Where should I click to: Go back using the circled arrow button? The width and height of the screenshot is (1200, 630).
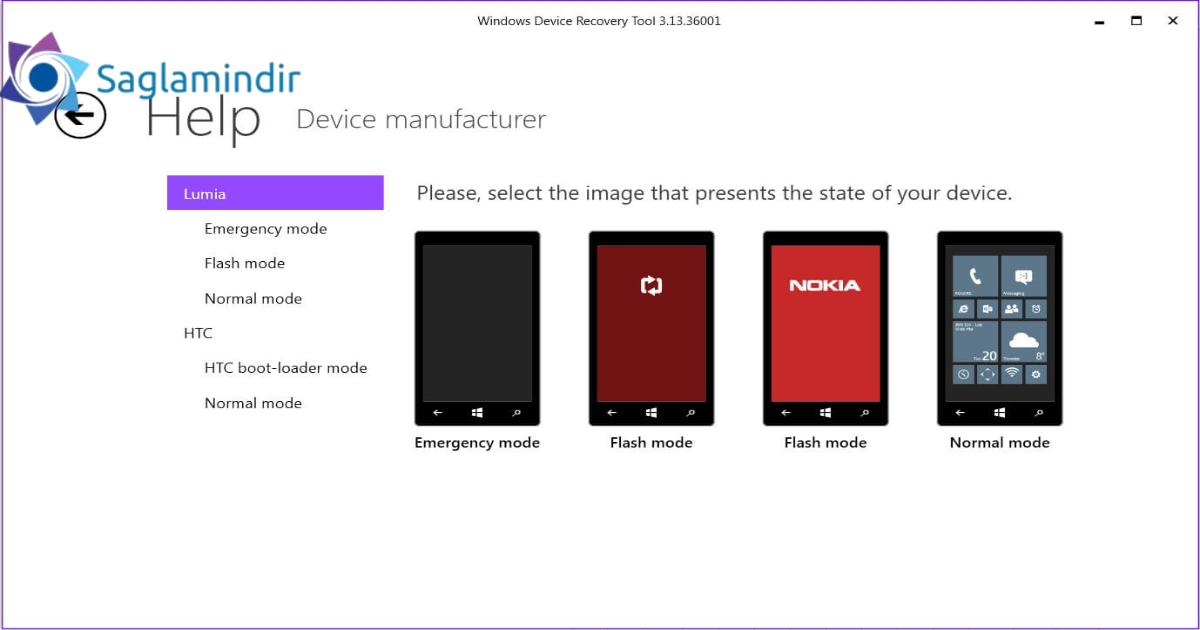coord(80,115)
